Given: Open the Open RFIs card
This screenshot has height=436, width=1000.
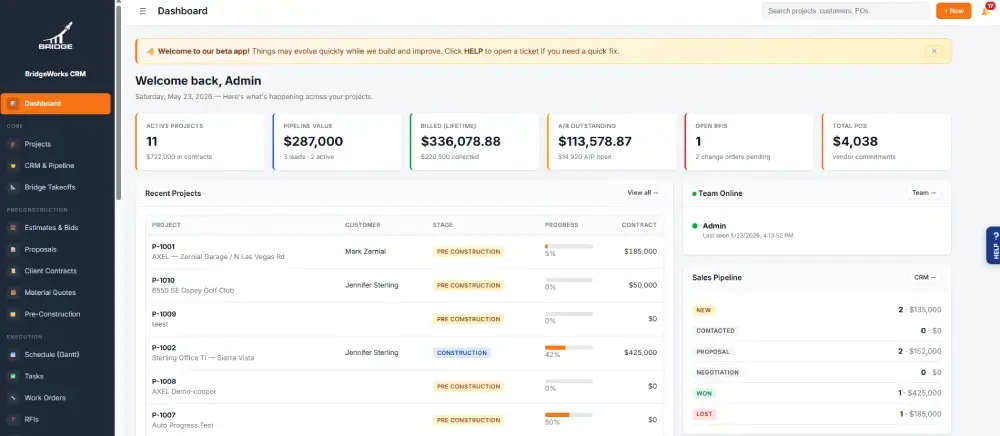Looking at the screenshot, I should (749, 142).
